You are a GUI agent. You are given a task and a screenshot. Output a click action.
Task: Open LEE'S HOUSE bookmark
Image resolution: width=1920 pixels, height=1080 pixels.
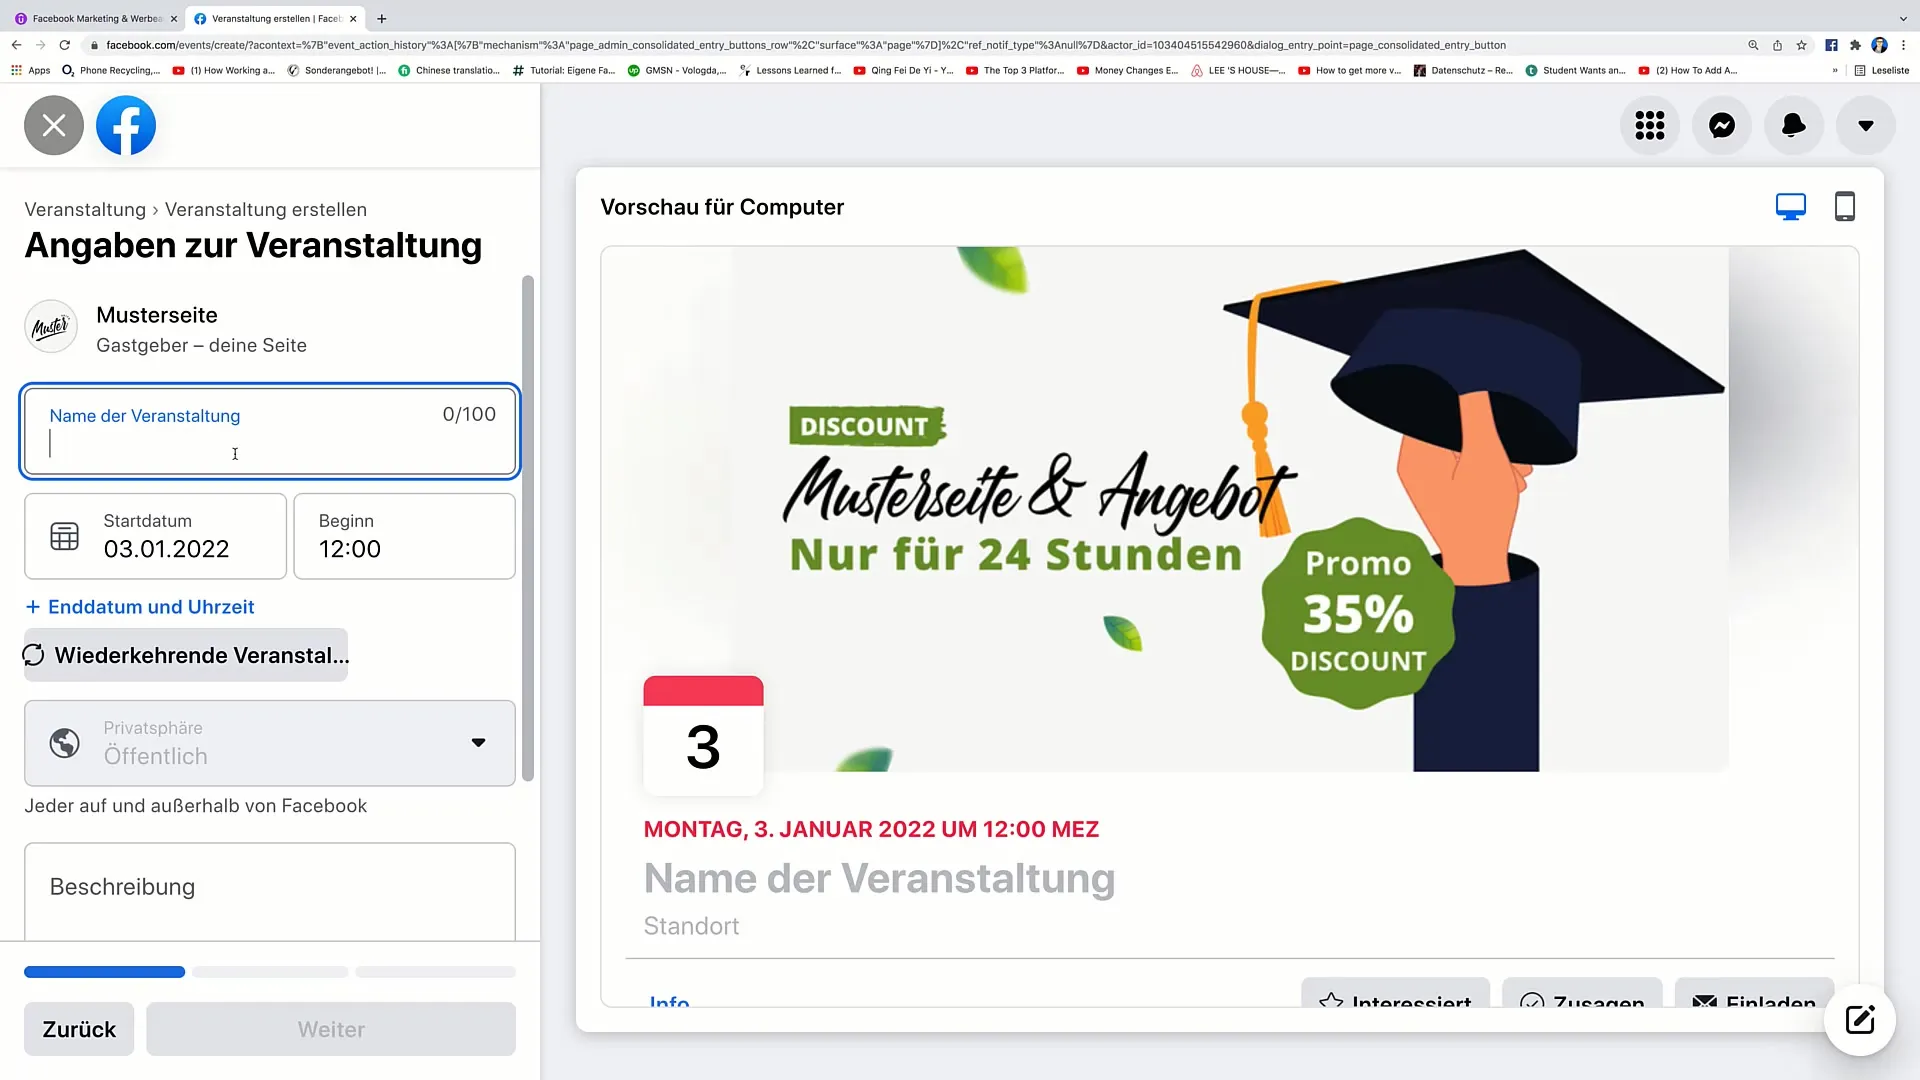(1238, 71)
